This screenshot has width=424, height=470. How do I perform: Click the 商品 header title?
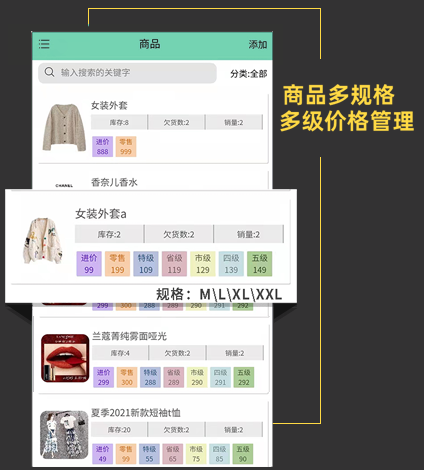(149, 44)
